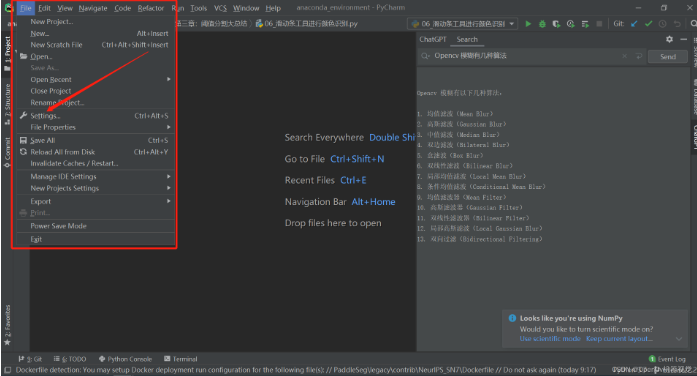This screenshot has width=697, height=376.
Task: Click the Git rollback arrow
Action: pyautogui.click(x=677, y=24)
